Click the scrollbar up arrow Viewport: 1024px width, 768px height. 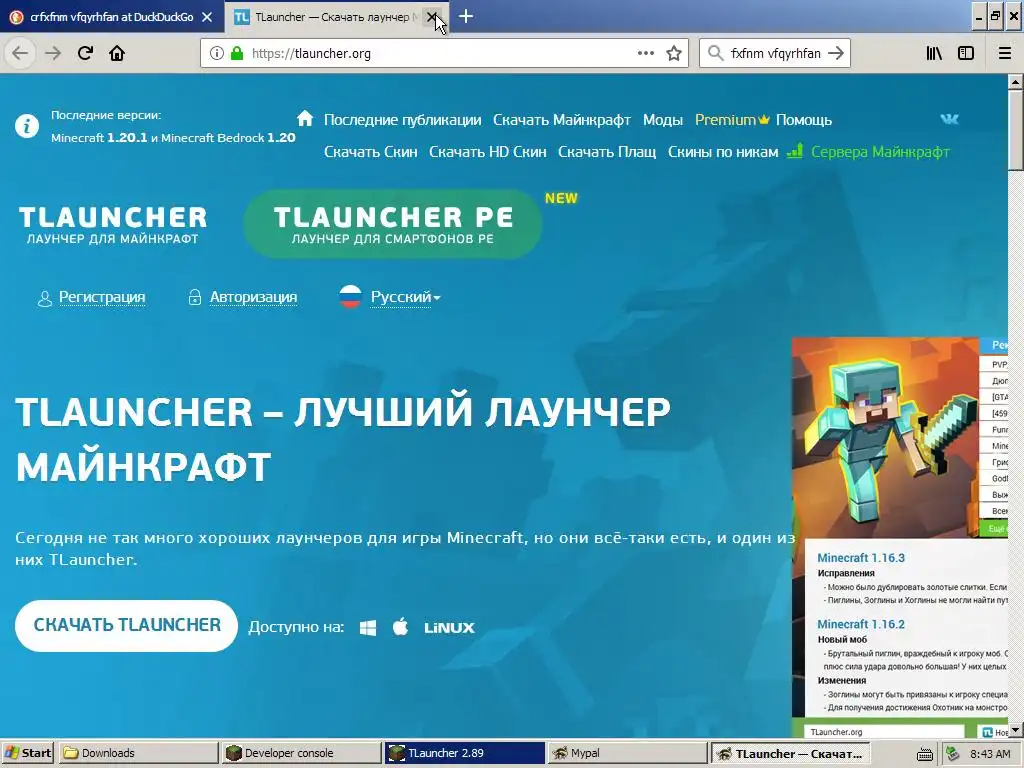click(x=1016, y=82)
